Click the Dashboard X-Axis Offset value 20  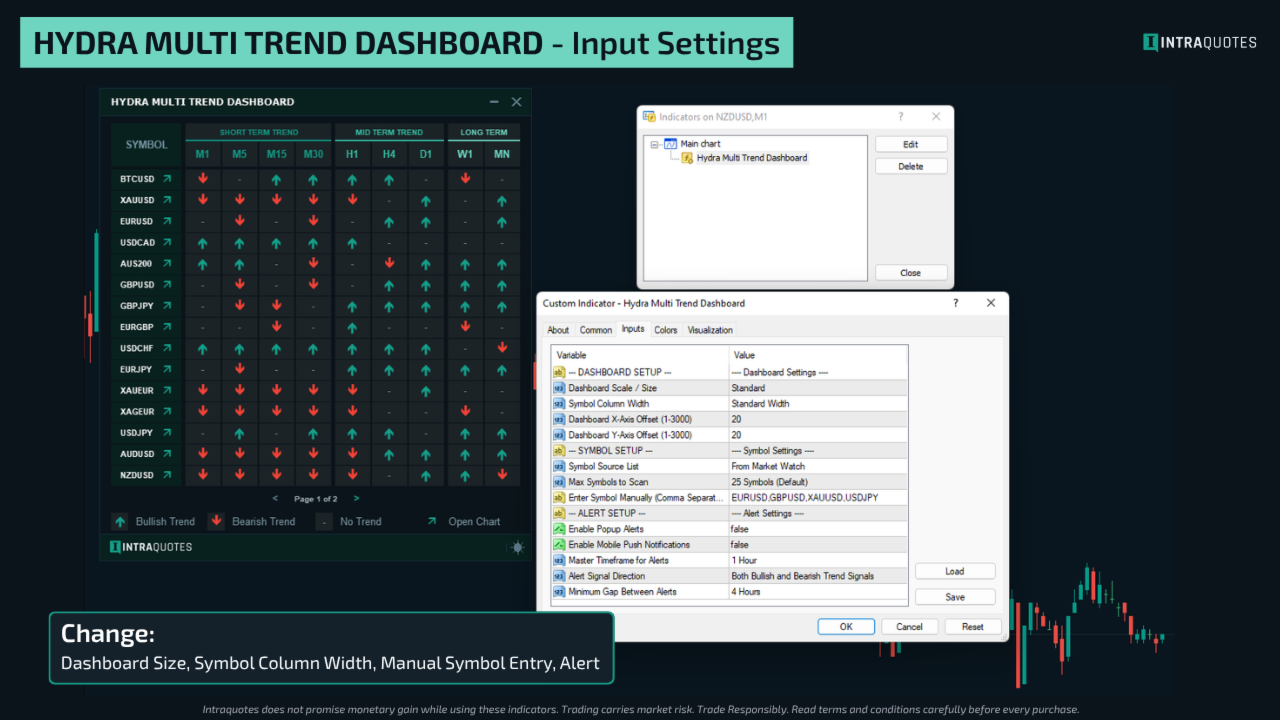pos(818,419)
